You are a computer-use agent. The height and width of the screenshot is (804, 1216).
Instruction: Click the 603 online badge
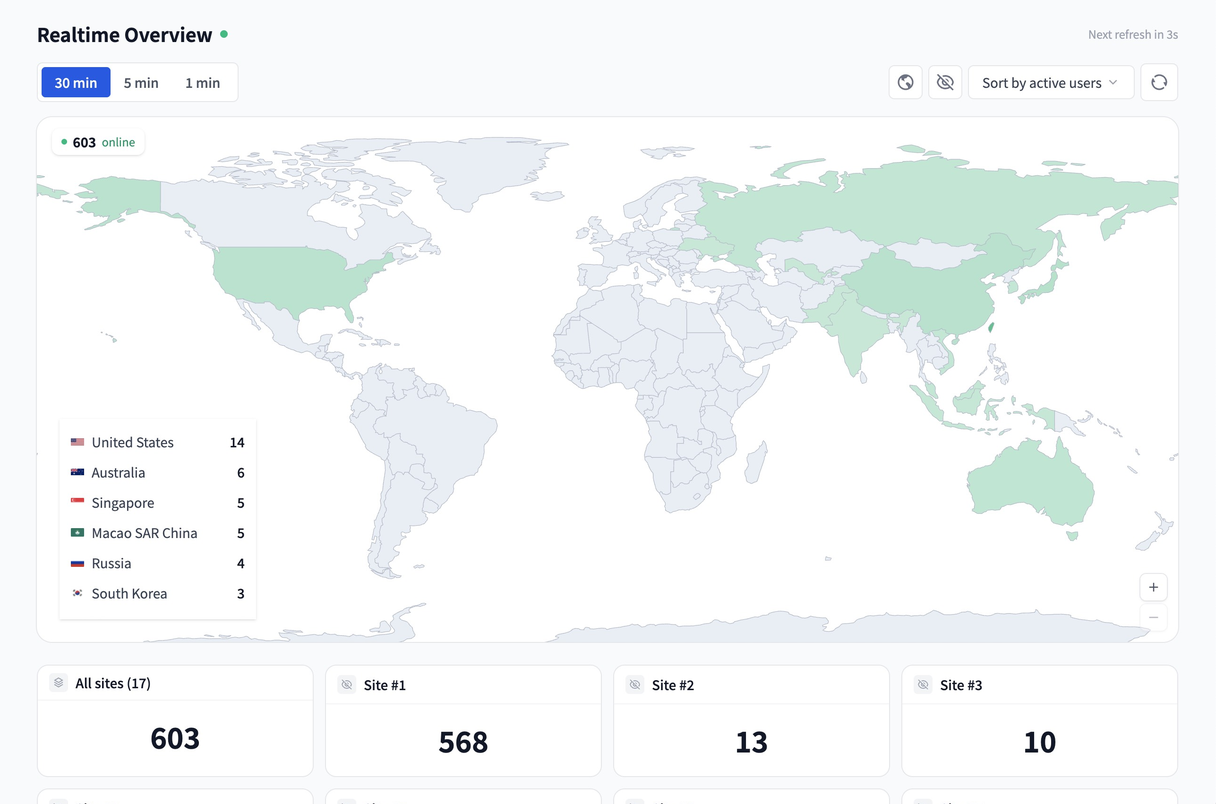(x=98, y=142)
